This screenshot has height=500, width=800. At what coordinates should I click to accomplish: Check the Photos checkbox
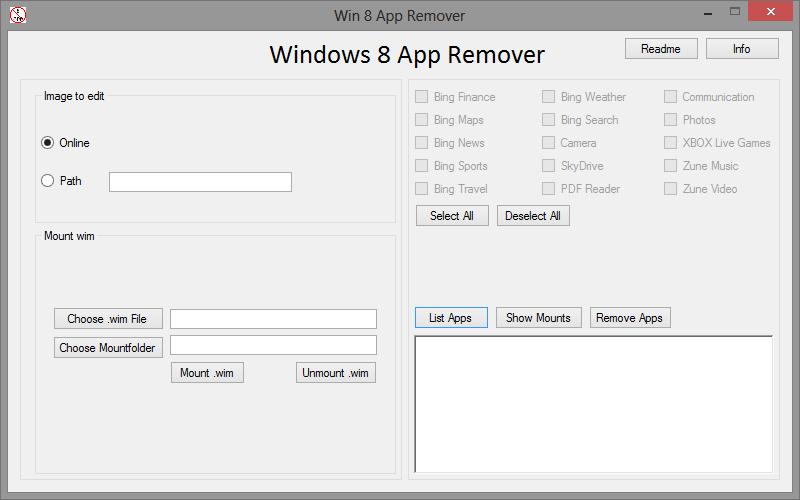[670, 119]
